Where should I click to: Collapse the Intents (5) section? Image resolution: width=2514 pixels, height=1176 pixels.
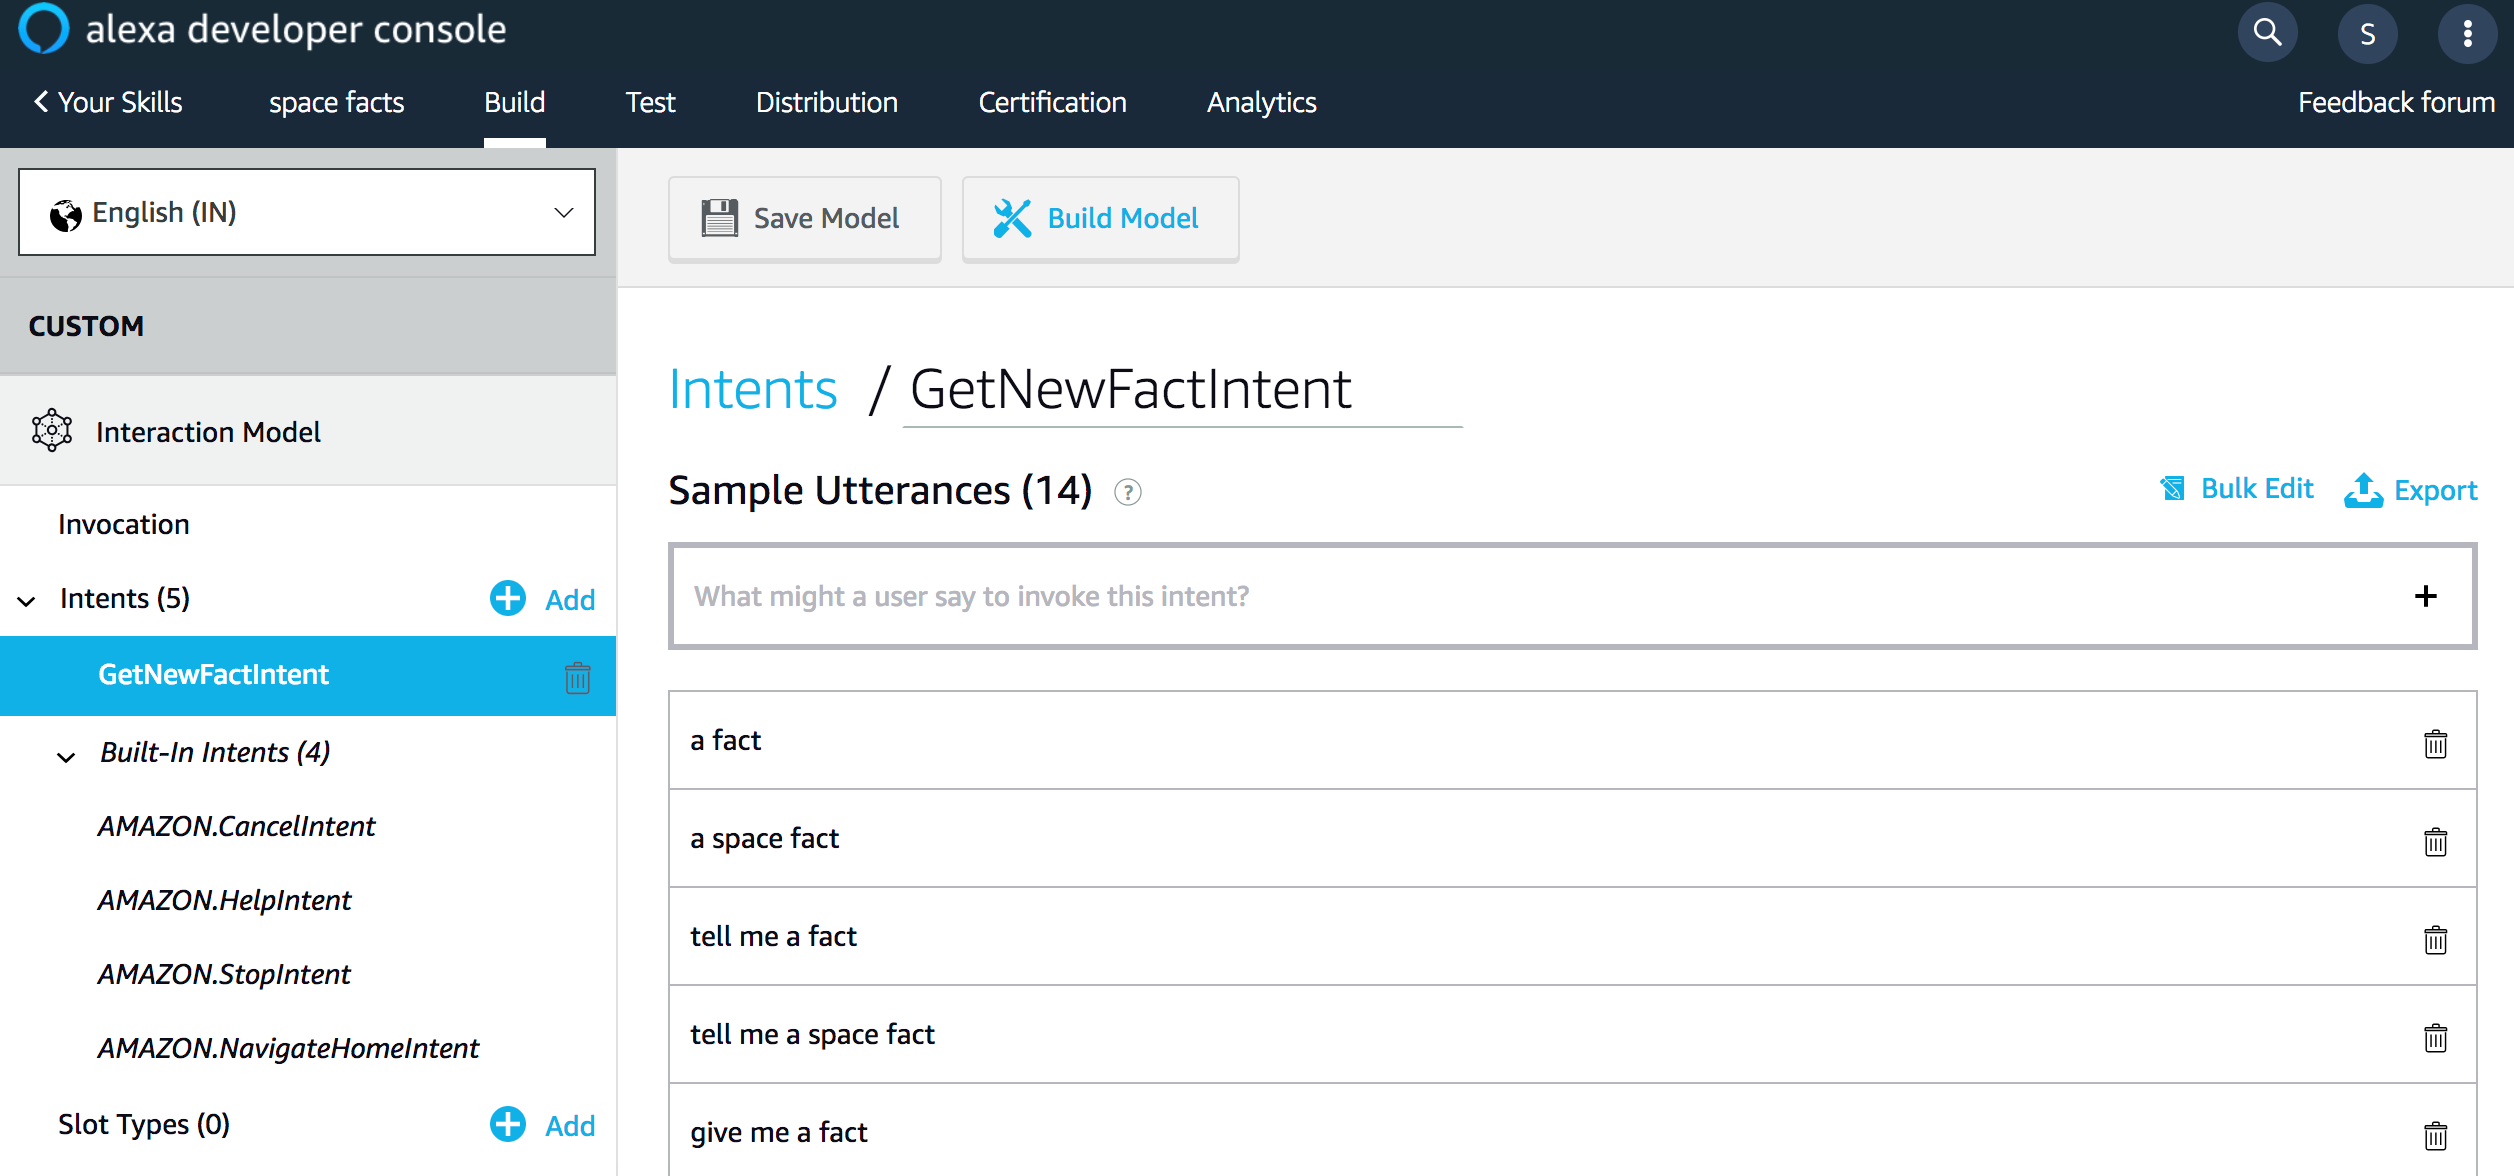pyautogui.click(x=24, y=600)
